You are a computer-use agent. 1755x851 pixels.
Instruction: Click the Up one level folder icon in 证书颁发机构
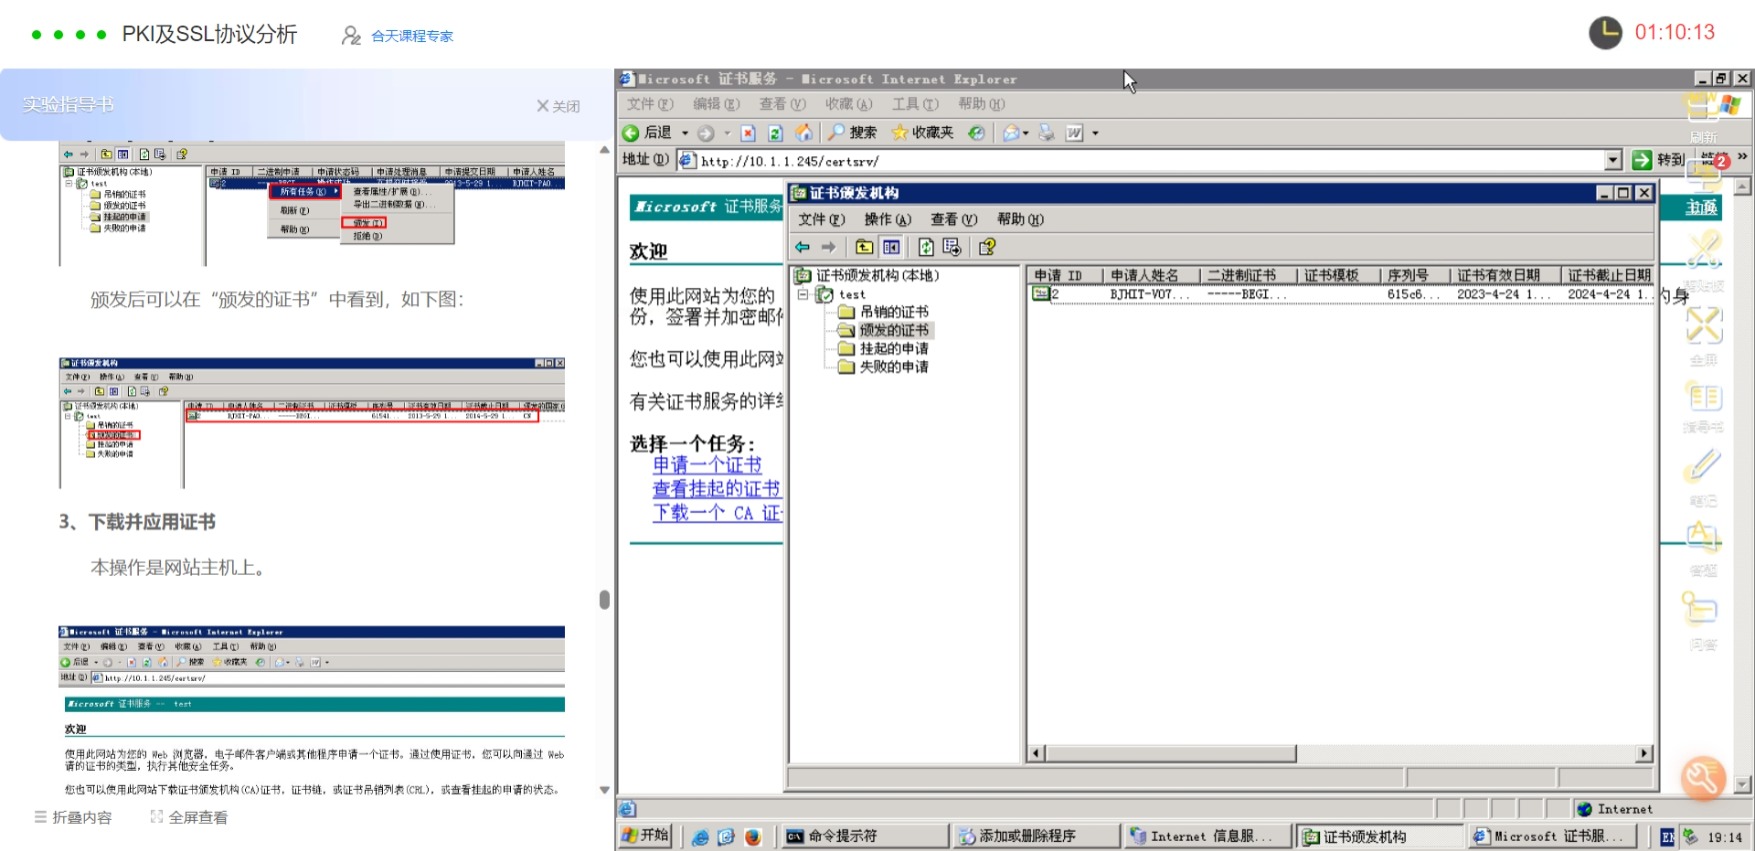(864, 247)
